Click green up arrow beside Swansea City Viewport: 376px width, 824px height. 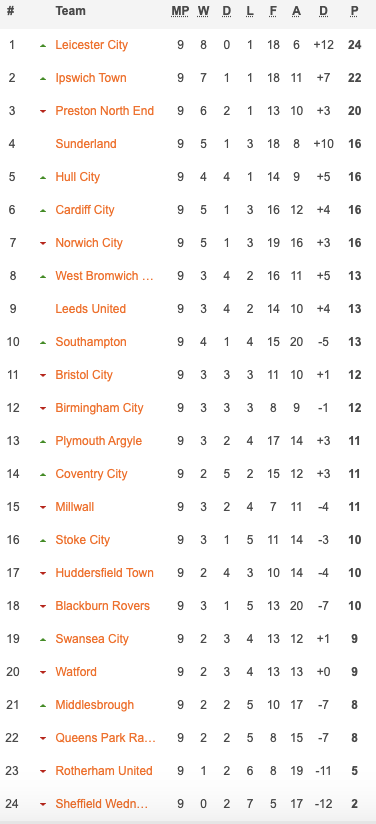(x=43, y=640)
